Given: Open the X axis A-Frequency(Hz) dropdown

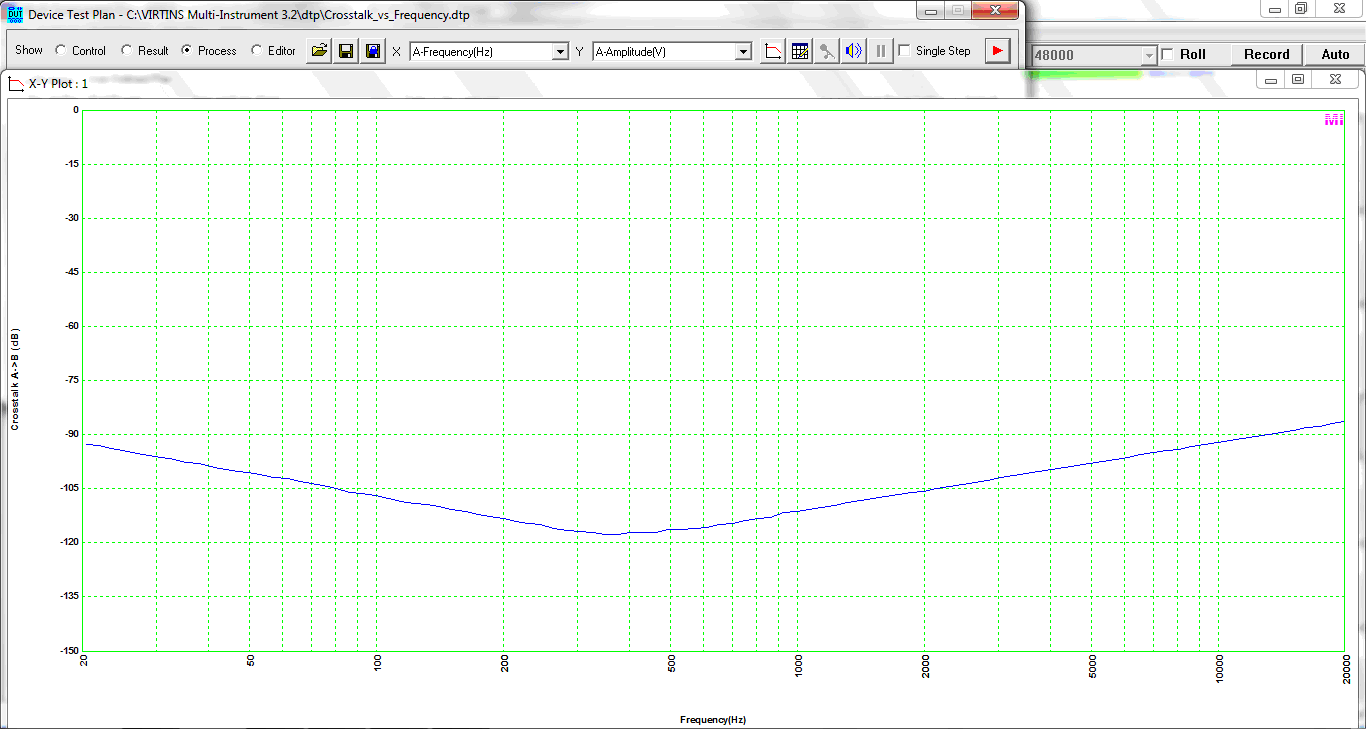Looking at the screenshot, I should 560,51.
